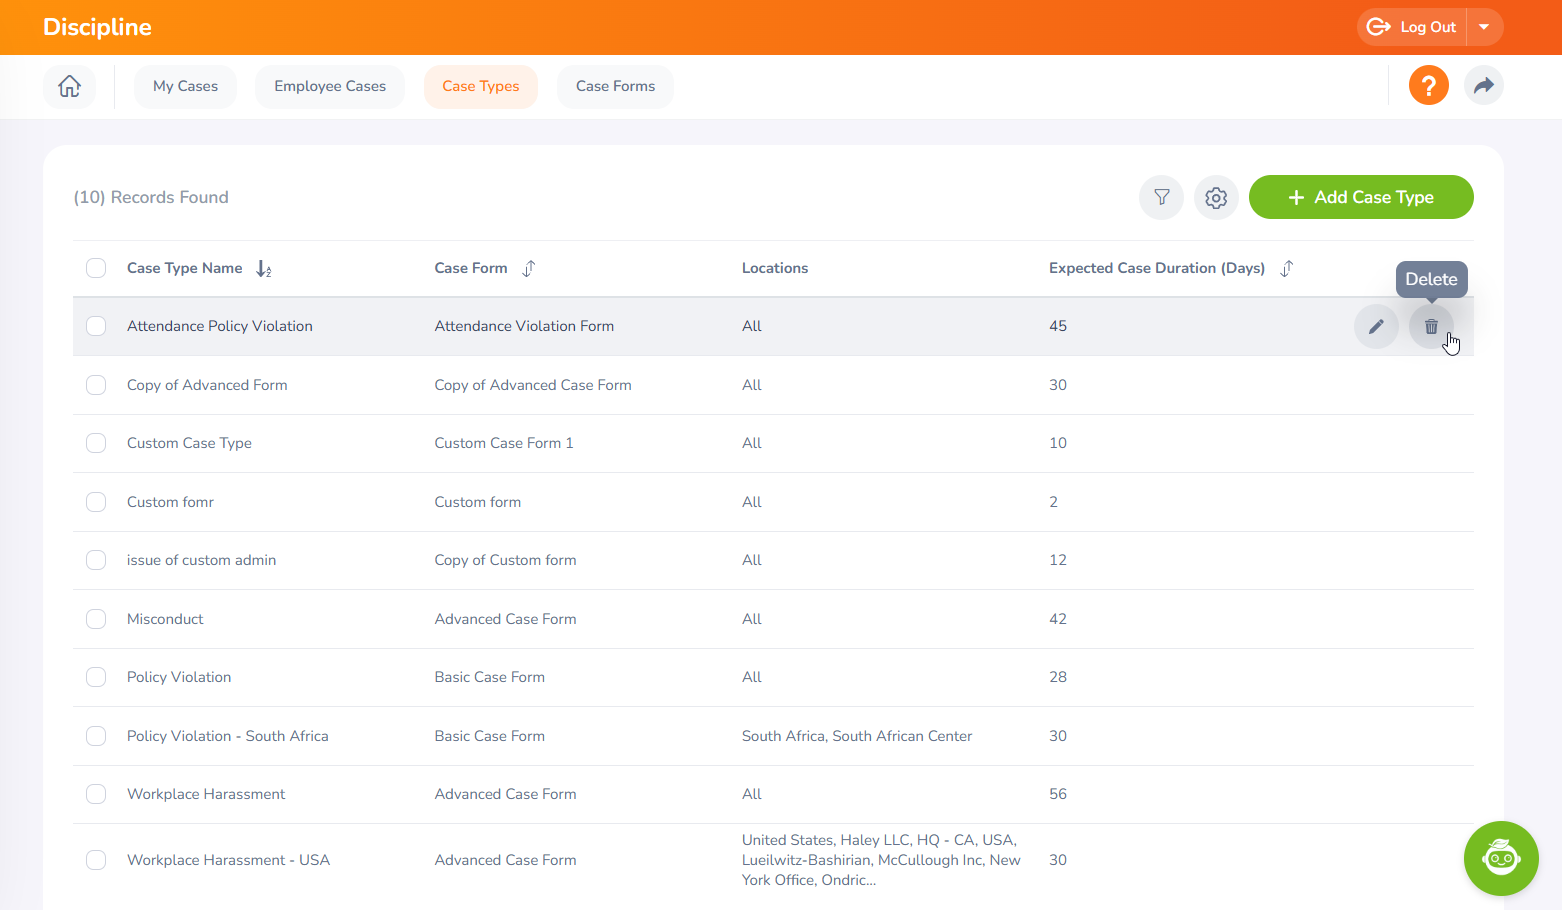The image size is (1562, 910).
Task: Edit the Attendance Policy Violation row
Action: (x=1376, y=326)
